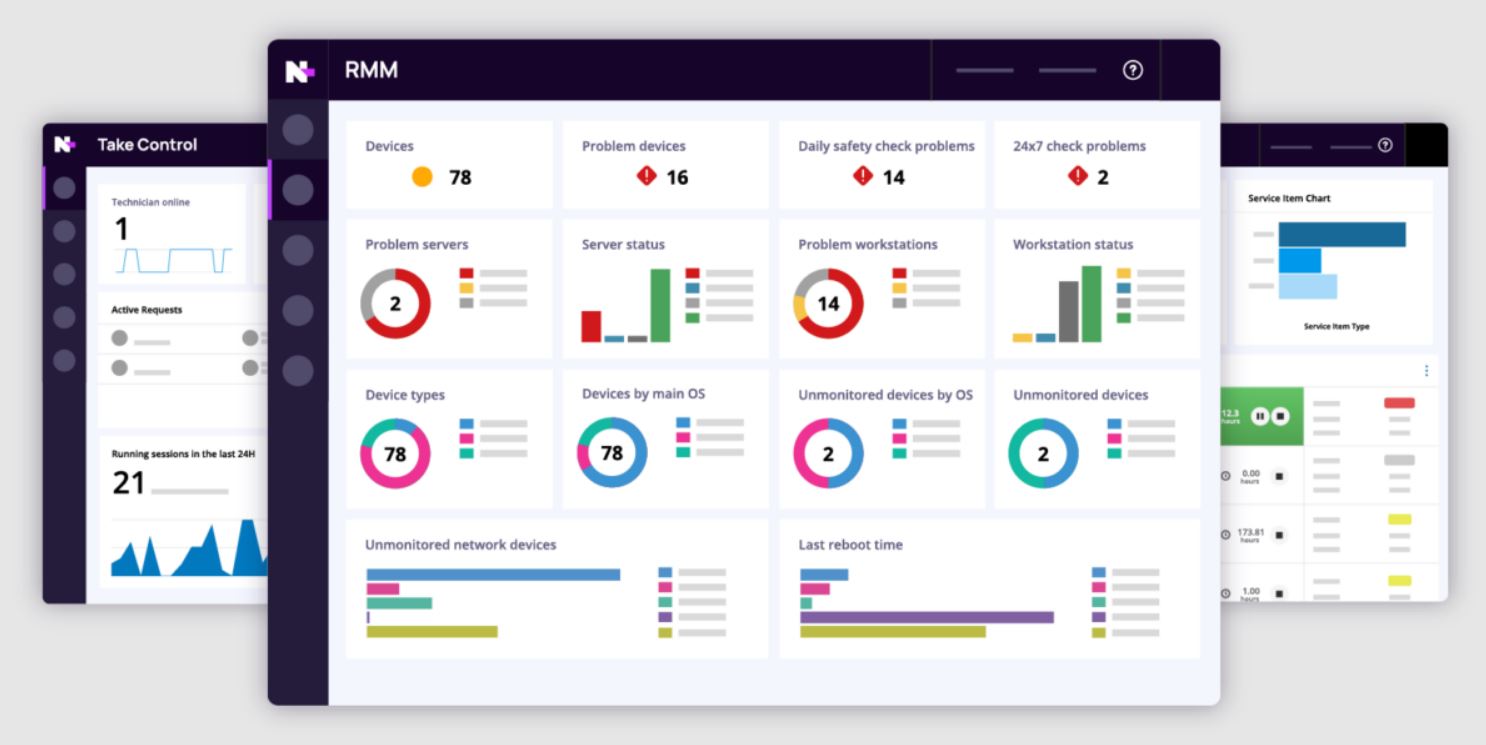Click the Service Item Chart heading
This screenshot has height=745, width=1486.
click(x=1289, y=198)
